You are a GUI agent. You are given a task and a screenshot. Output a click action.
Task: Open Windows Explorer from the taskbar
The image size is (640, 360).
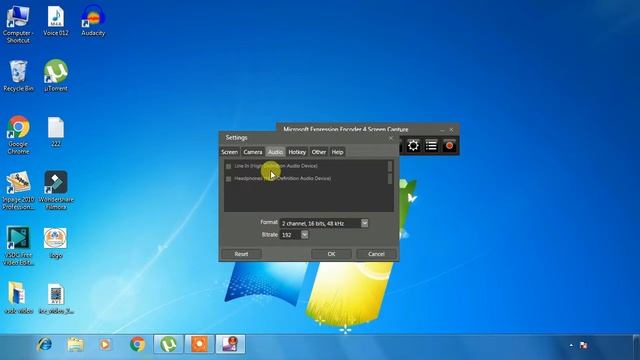coord(76,344)
